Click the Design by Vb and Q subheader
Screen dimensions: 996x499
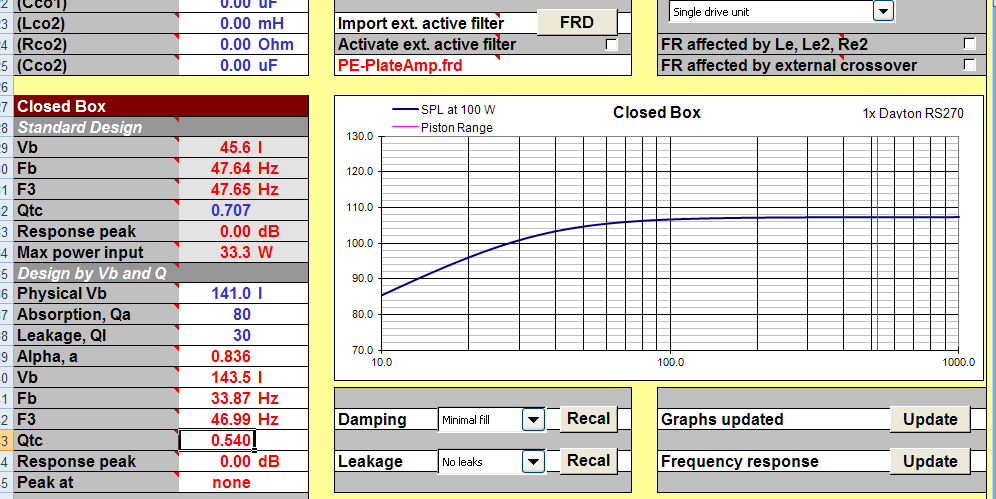(161, 273)
